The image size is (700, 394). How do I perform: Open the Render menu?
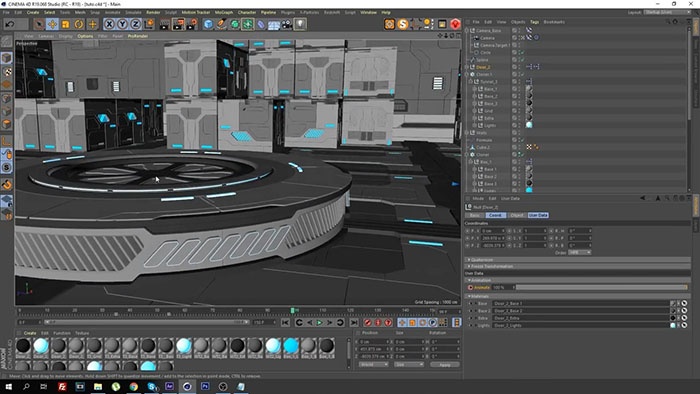tap(153, 12)
